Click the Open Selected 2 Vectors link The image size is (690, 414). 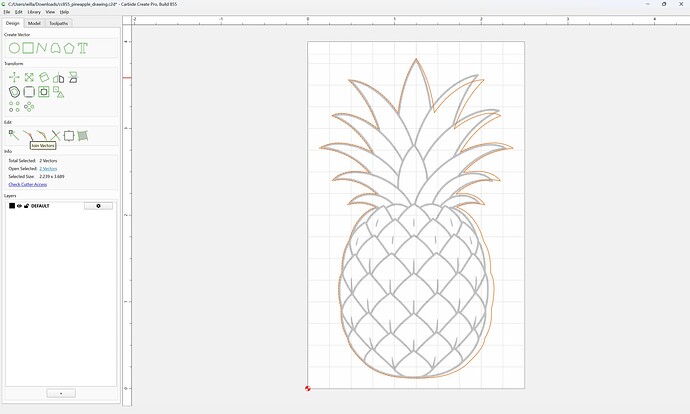(48, 169)
